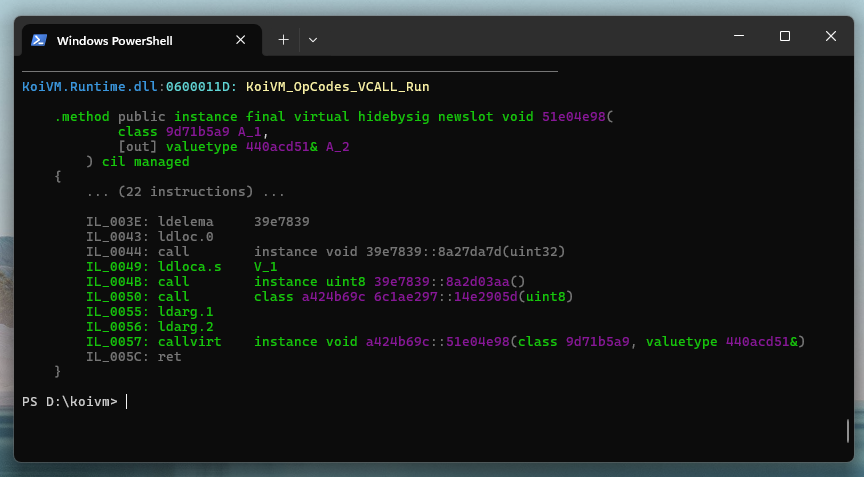Viewport: 864px width, 477px height.
Task: Click the ldelema opcode
Action: point(186,221)
